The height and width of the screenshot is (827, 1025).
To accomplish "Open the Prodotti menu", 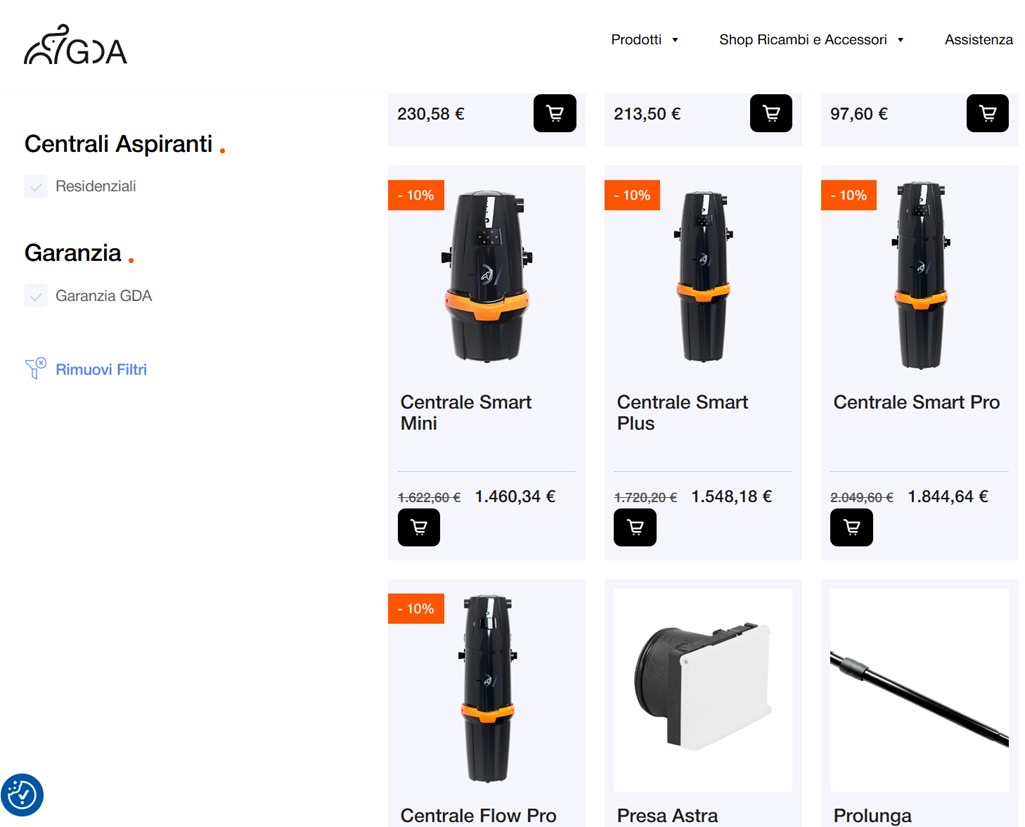I will pos(636,40).
